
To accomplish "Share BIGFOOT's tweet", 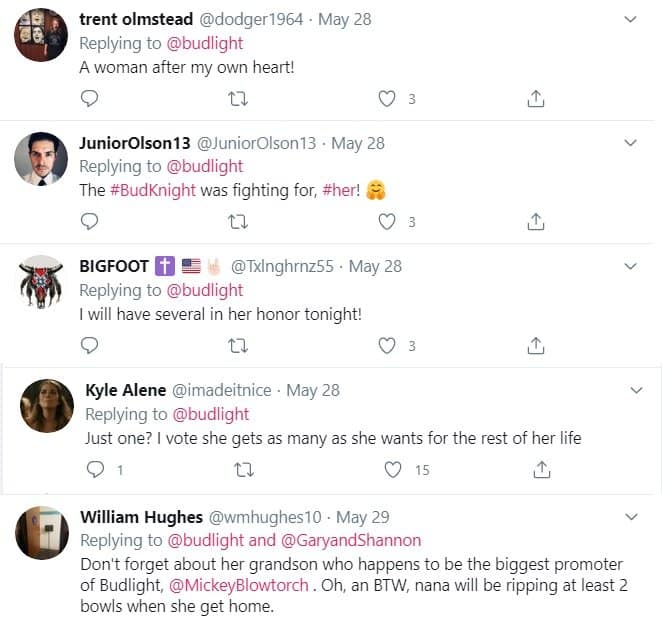I will (535, 345).
